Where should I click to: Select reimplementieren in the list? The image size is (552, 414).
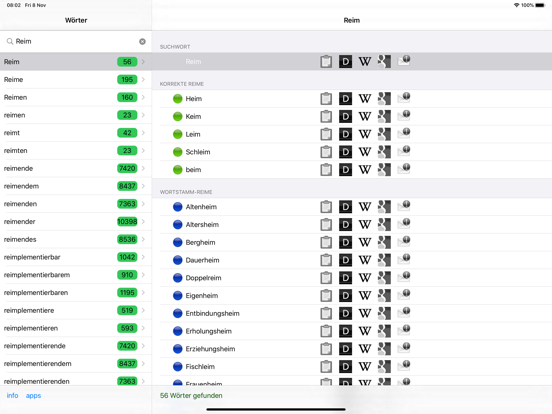click(x=76, y=328)
